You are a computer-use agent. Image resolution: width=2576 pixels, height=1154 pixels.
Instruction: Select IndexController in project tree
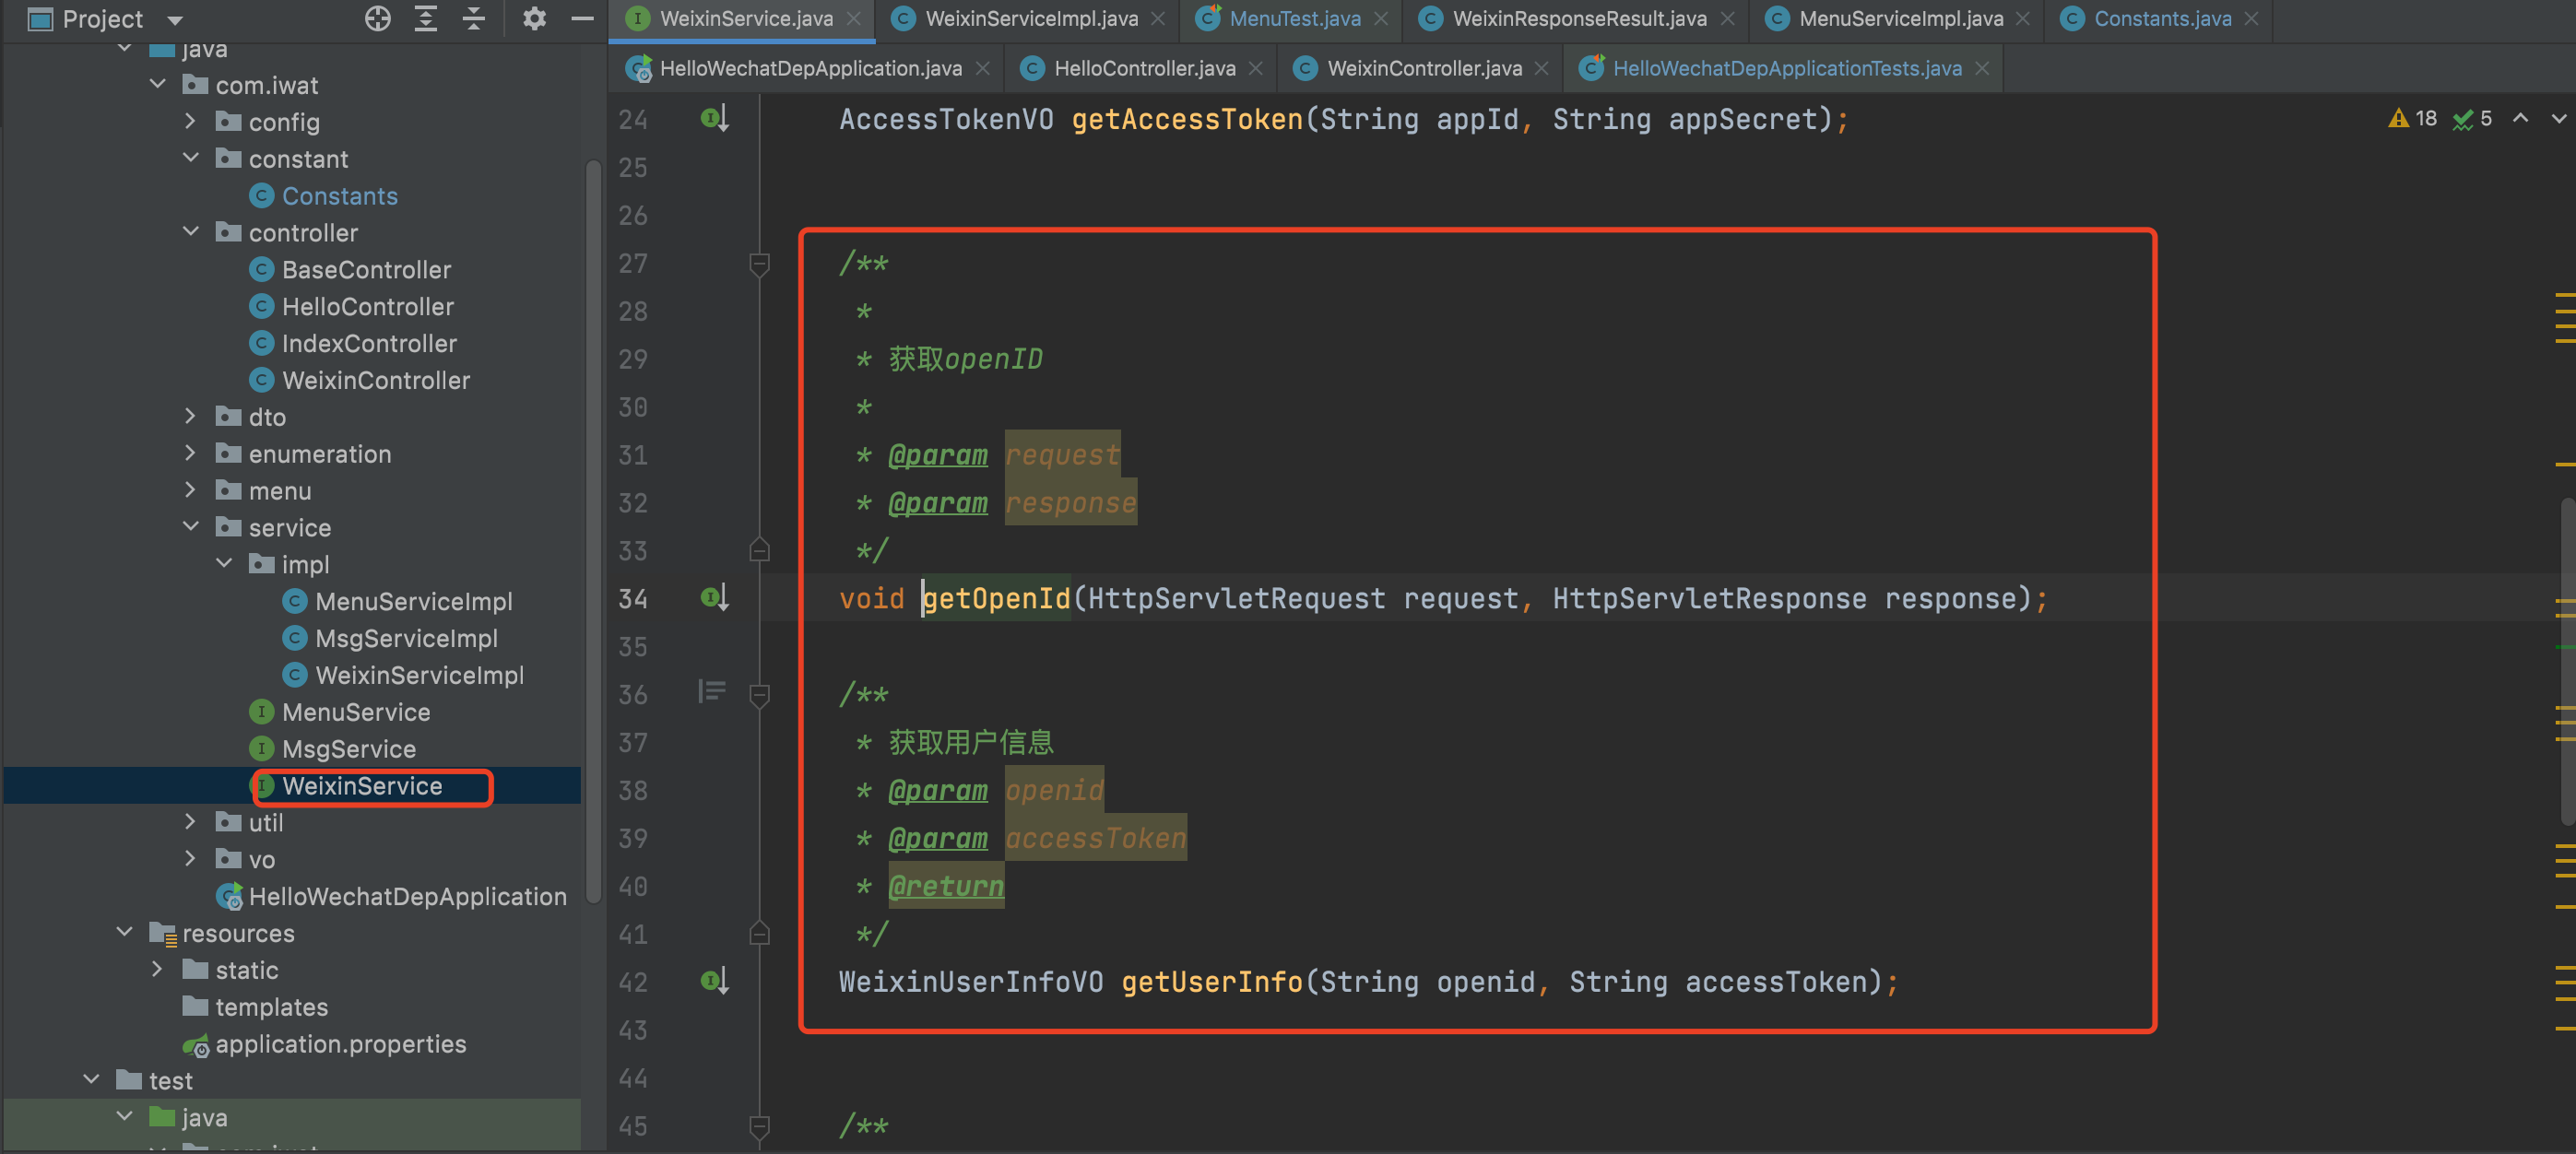coord(352,343)
